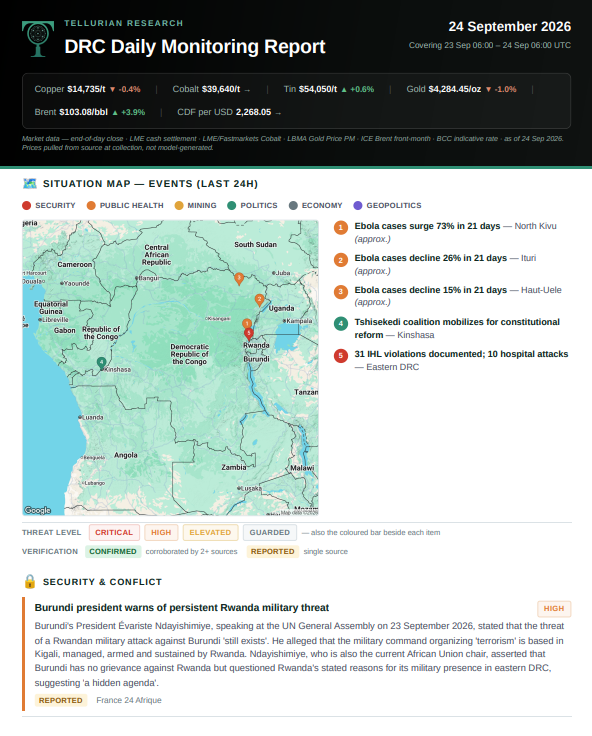The image size is (592, 736).
Task: Click numbered circle 3 in events list
Action: tap(341, 291)
